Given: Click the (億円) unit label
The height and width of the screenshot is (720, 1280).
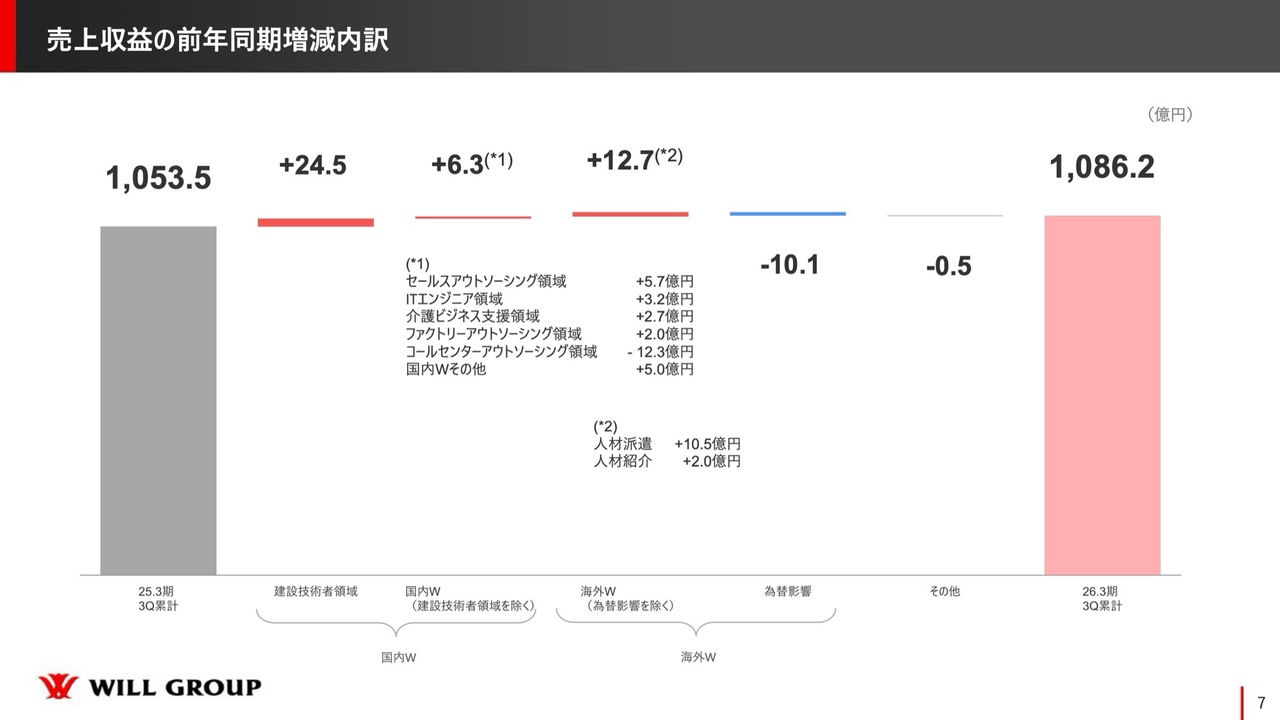Looking at the screenshot, I should coord(1169,115).
